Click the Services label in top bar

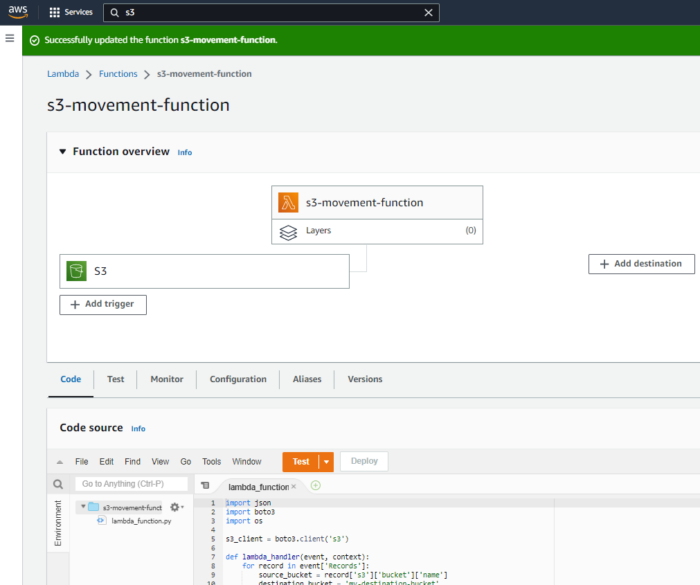[x=79, y=13]
